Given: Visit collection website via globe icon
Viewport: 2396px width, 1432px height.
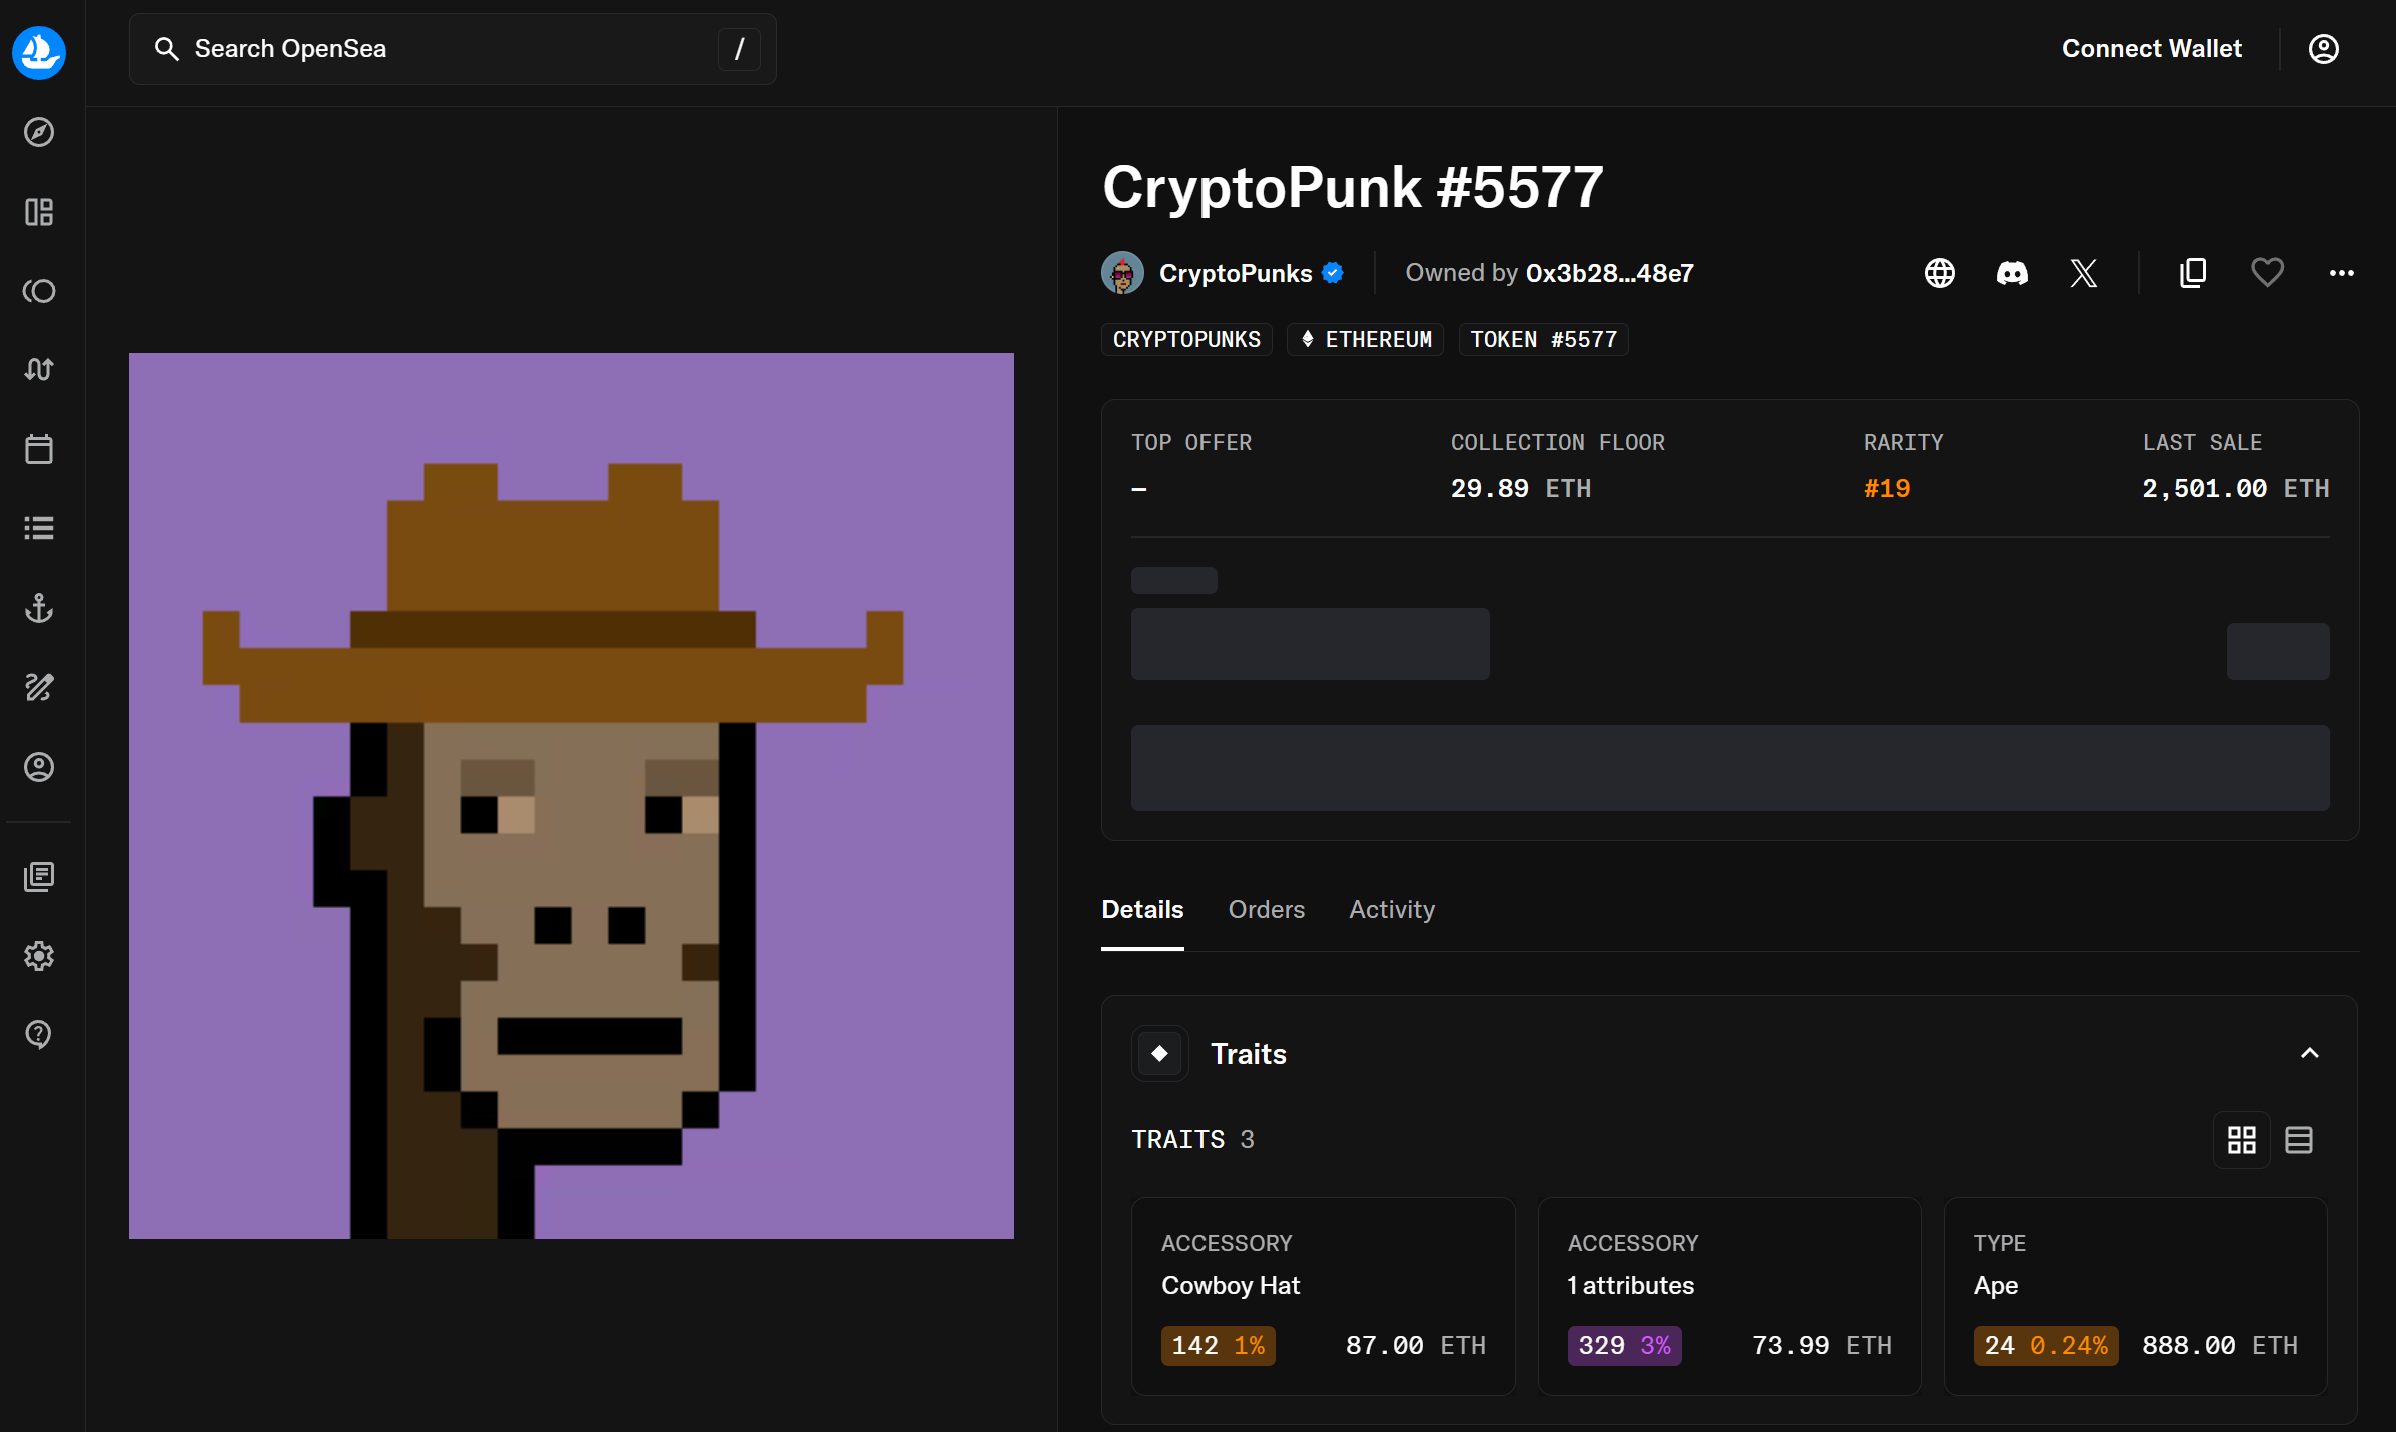Looking at the screenshot, I should click(x=1940, y=273).
